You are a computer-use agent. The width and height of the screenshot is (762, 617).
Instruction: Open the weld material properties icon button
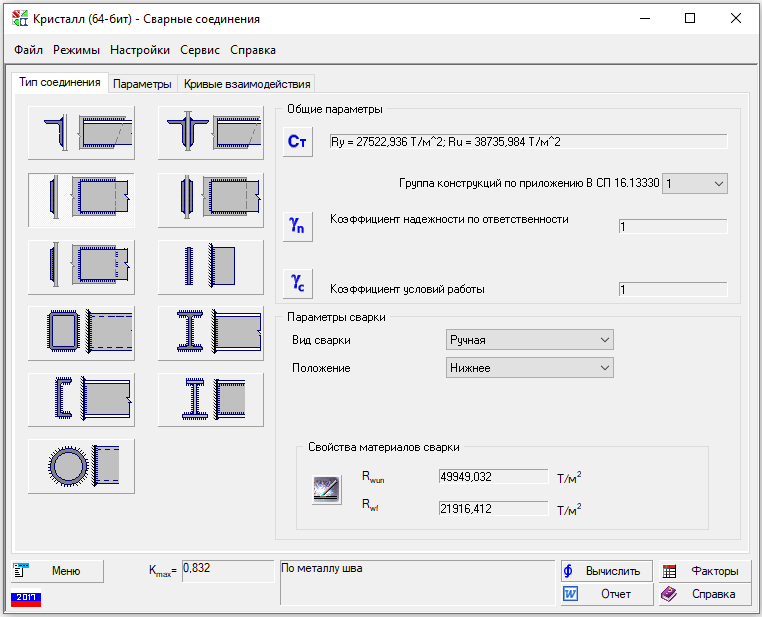click(326, 490)
